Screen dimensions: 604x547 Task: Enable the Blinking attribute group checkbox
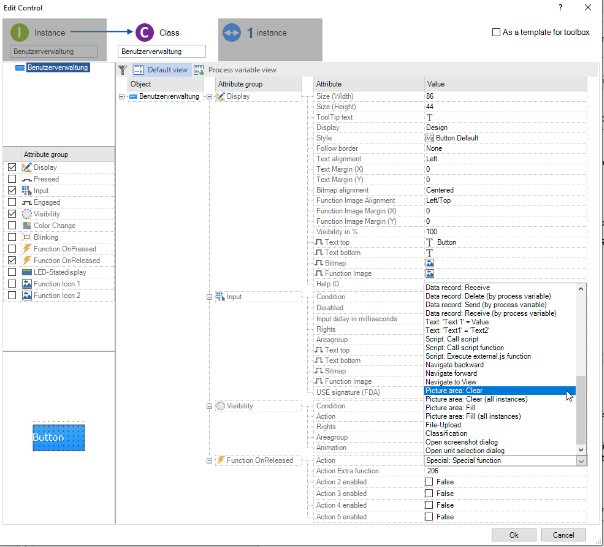(12, 237)
